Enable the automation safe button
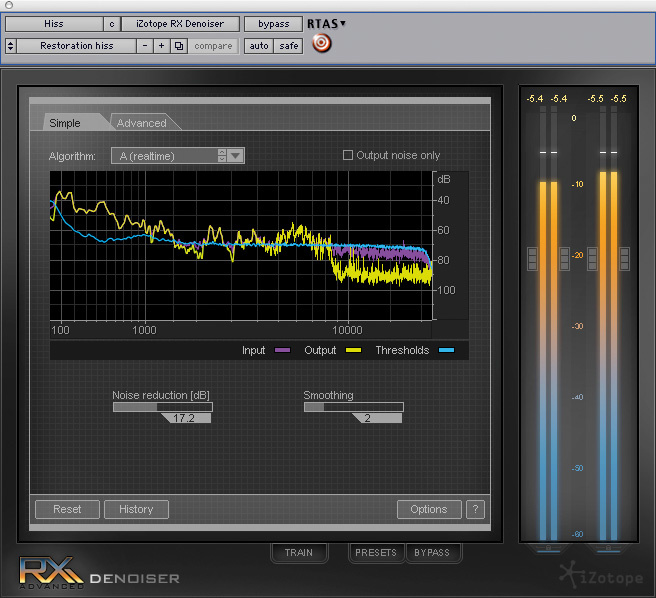This screenshot has height=598, width=656. (x=289, y=46)
